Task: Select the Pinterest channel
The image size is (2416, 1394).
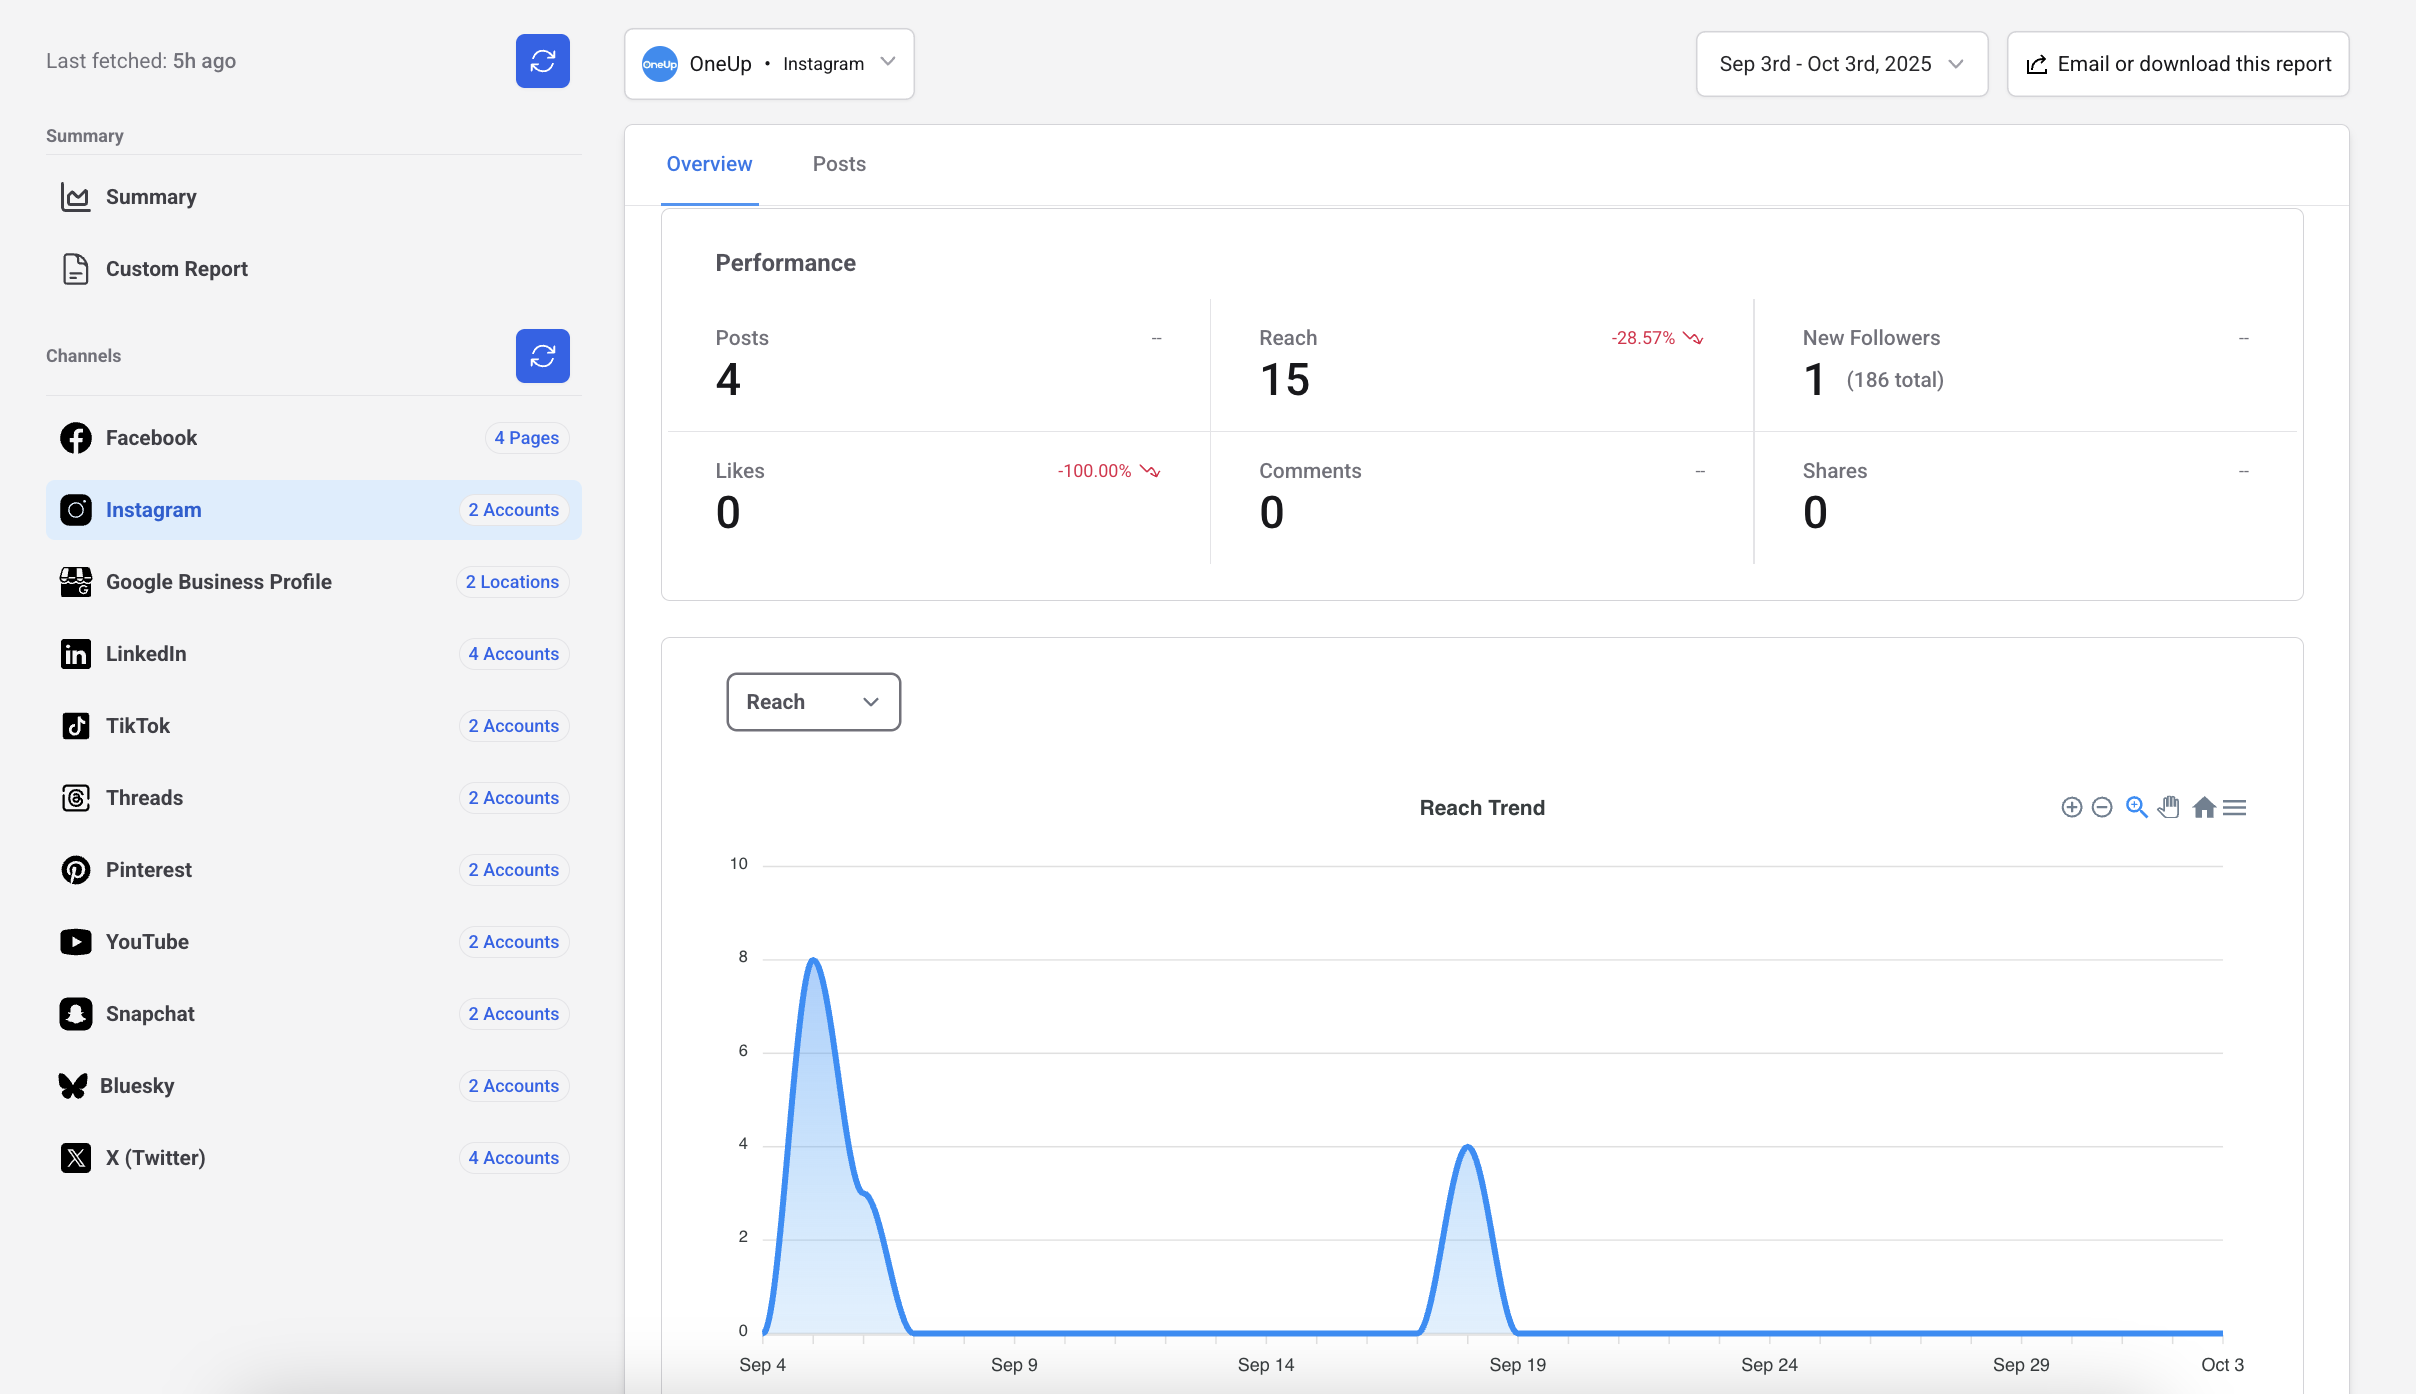Action: tap(149, 870)
